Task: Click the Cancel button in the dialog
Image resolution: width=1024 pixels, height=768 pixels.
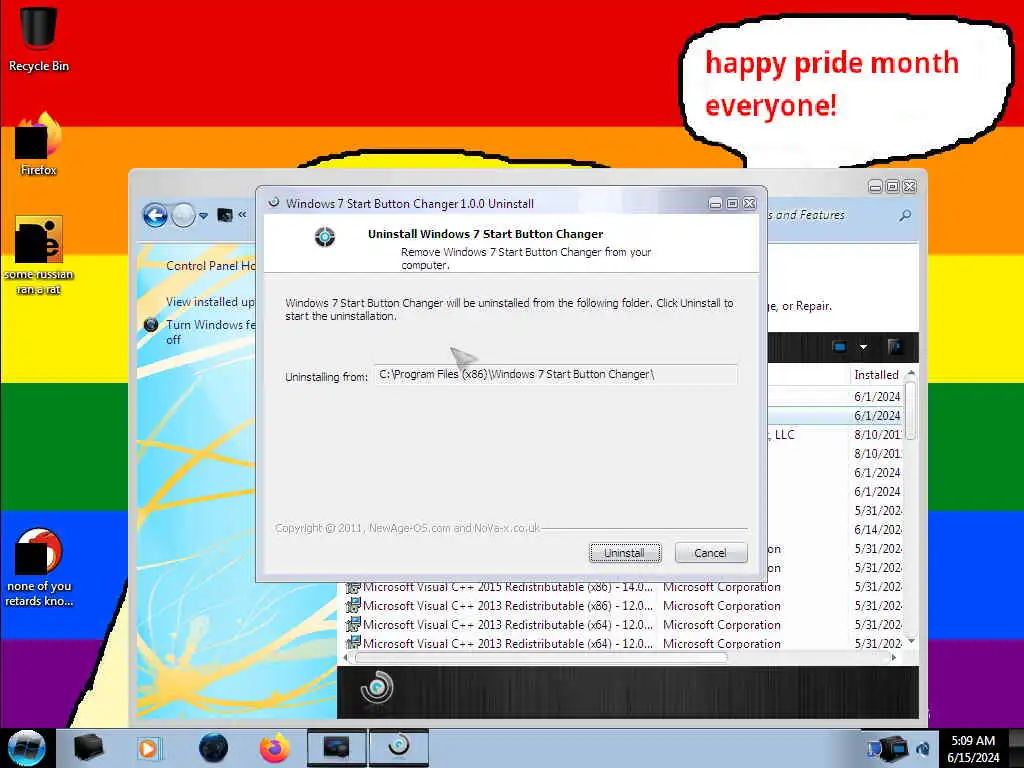Action: [711, 552]
